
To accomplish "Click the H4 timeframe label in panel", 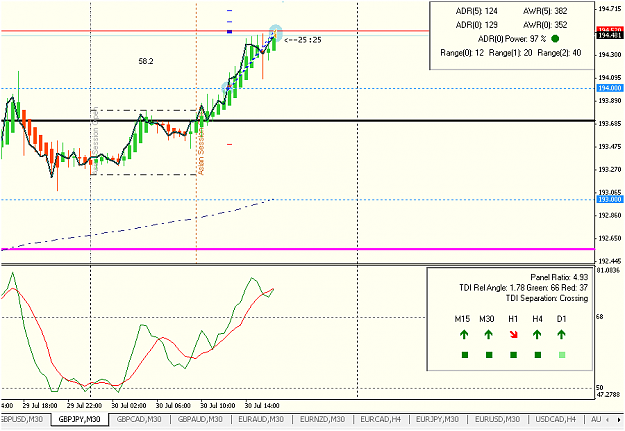I will pyautogui.click(x=537, y=319).
